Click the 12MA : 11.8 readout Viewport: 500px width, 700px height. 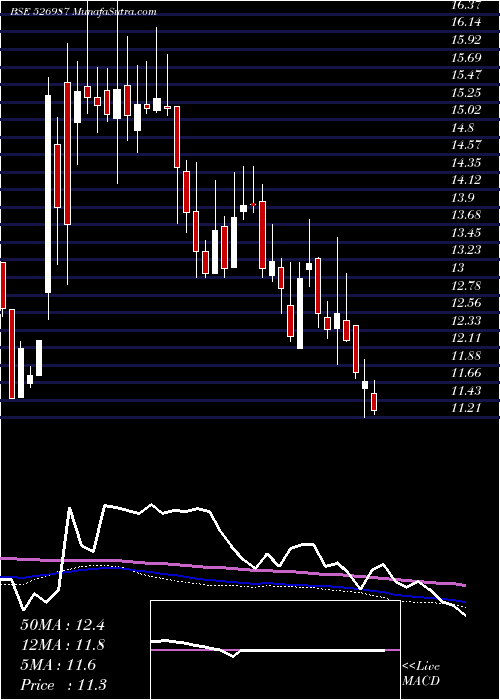(x=62, y=645)
